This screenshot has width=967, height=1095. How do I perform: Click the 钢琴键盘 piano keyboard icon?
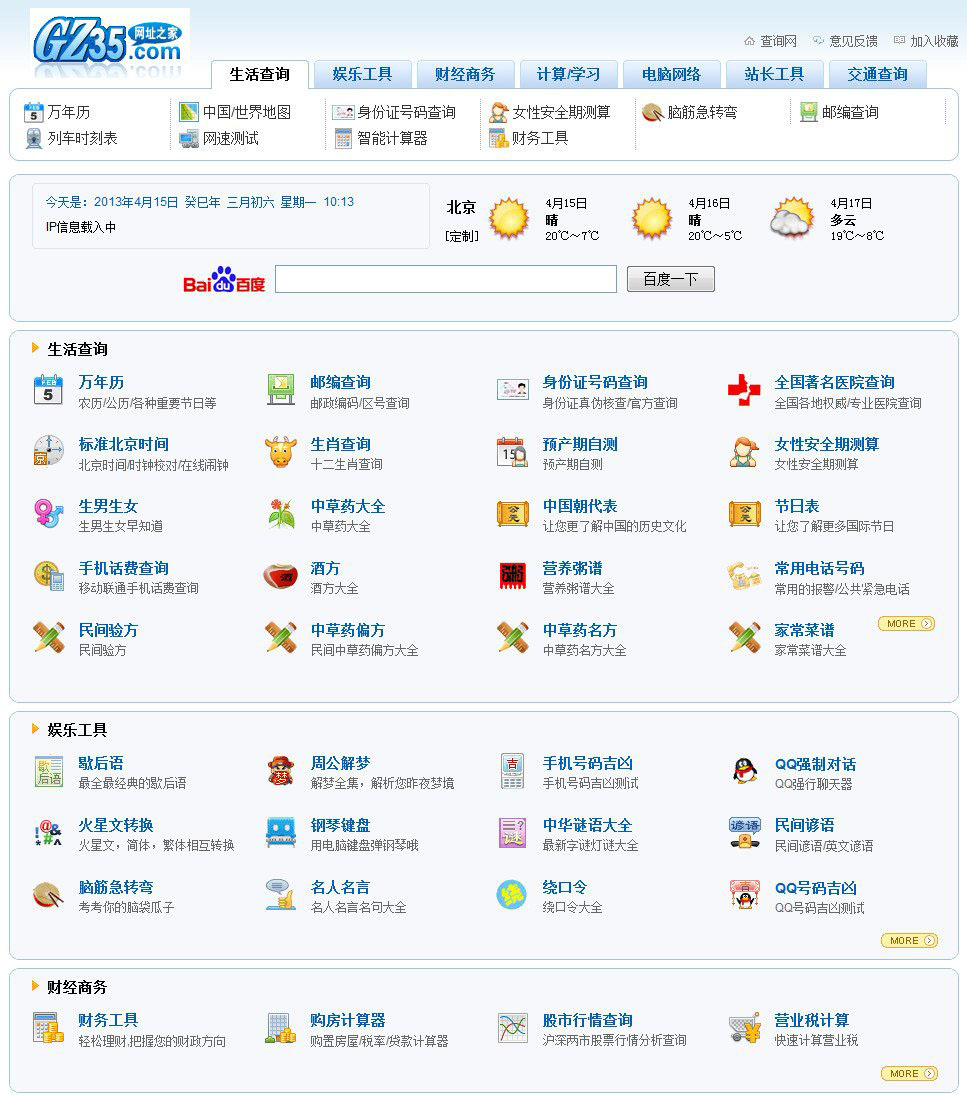[280, 830]
